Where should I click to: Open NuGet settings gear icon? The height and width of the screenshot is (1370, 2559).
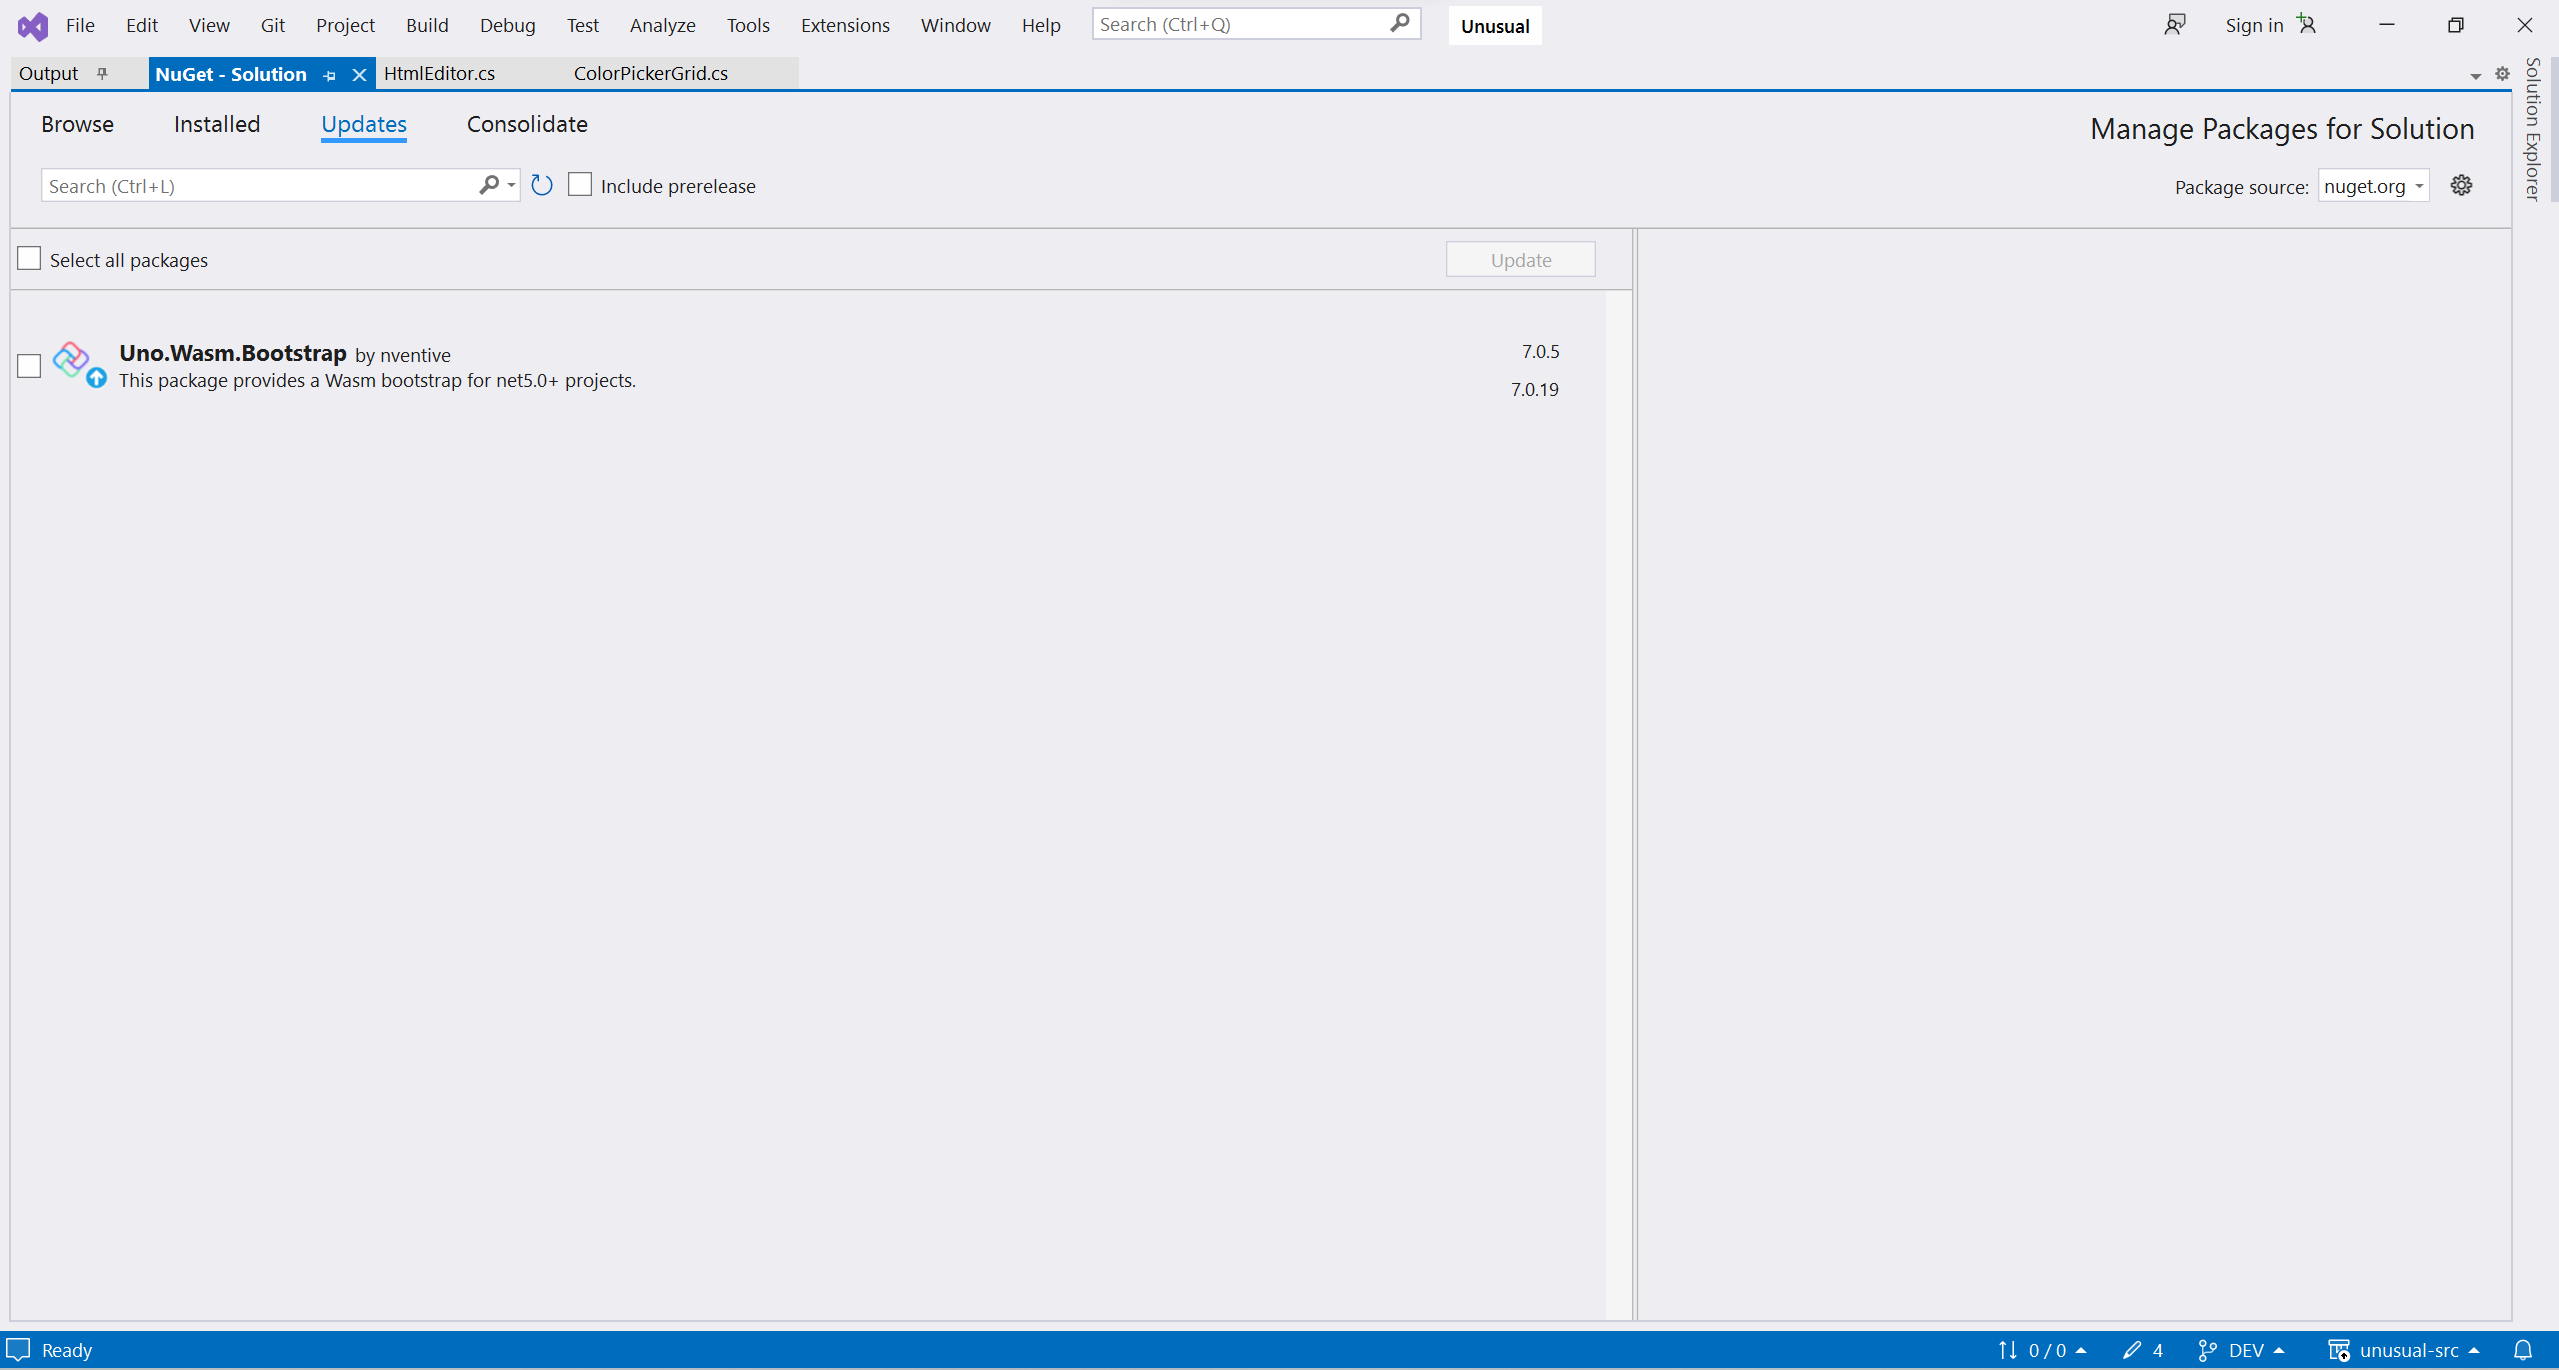tap(2461, 185)
